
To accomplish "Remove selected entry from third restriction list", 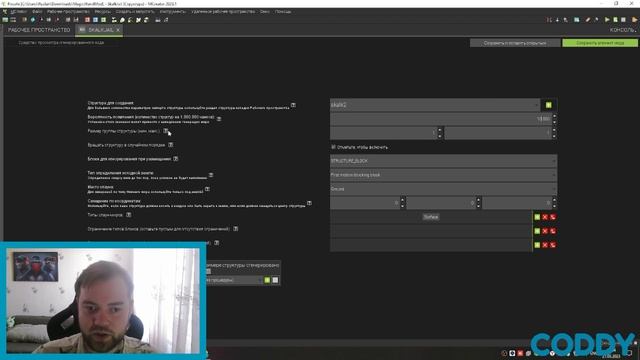I will point(545,245).
